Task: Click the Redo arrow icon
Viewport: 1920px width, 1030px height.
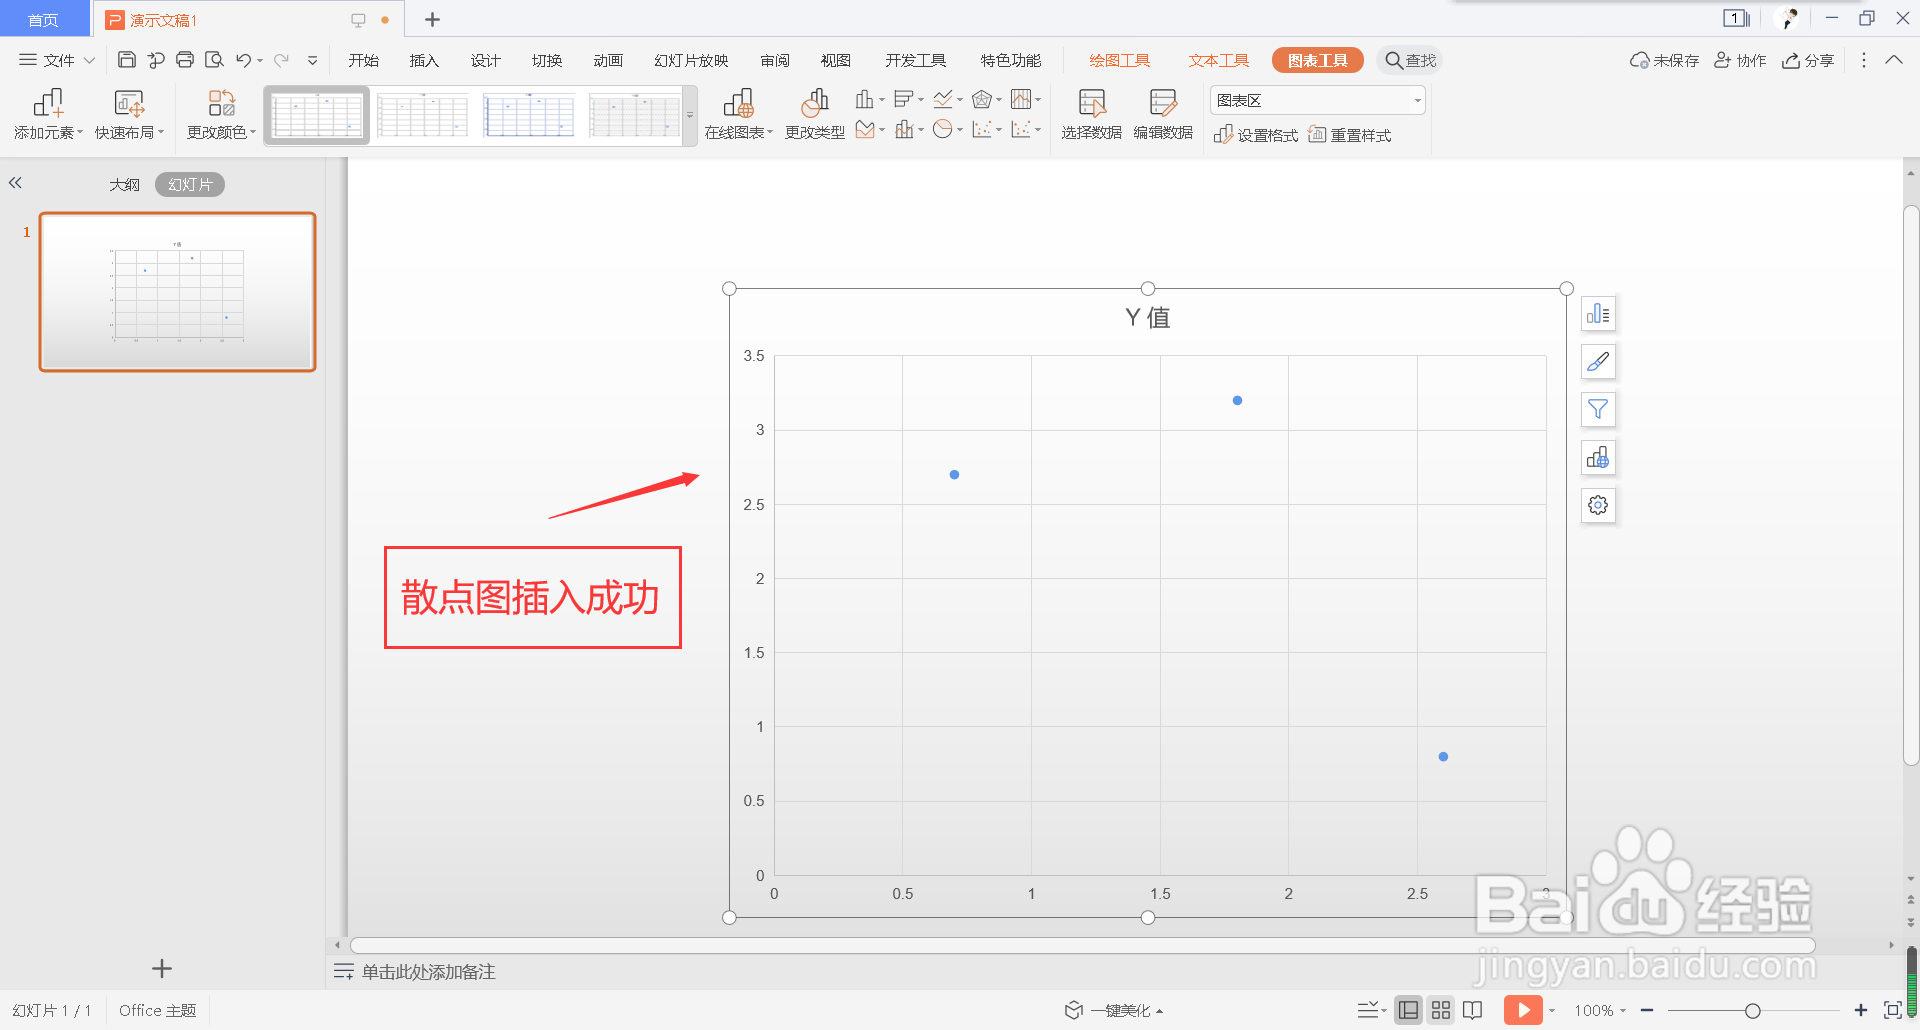Action: [281, 60]
